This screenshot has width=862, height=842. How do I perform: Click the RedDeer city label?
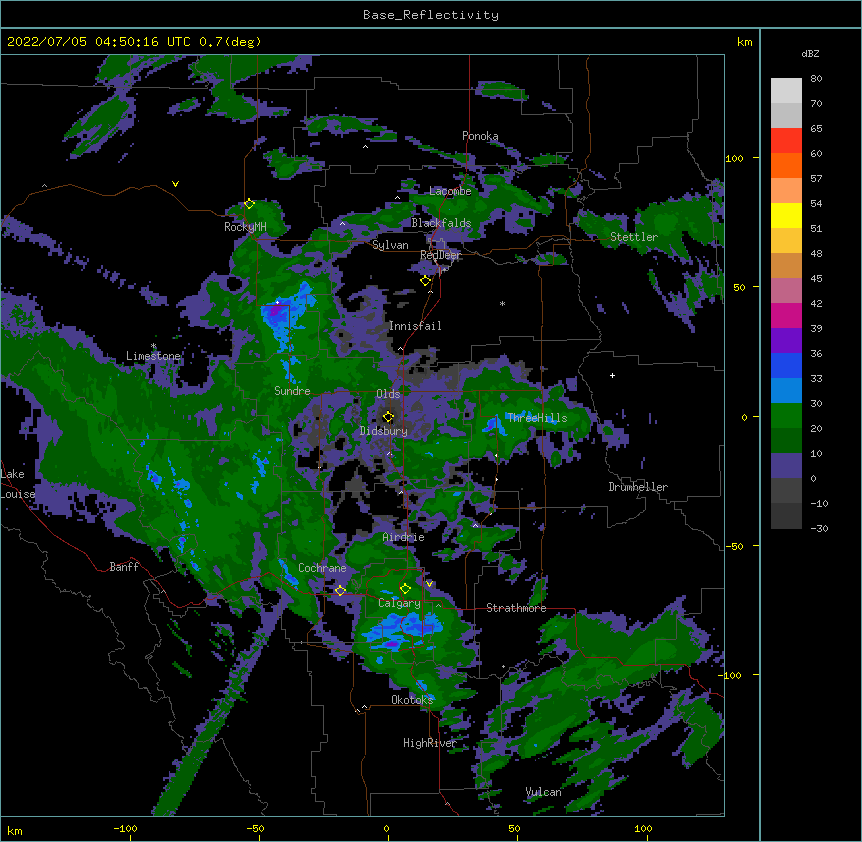coord(441,255)
